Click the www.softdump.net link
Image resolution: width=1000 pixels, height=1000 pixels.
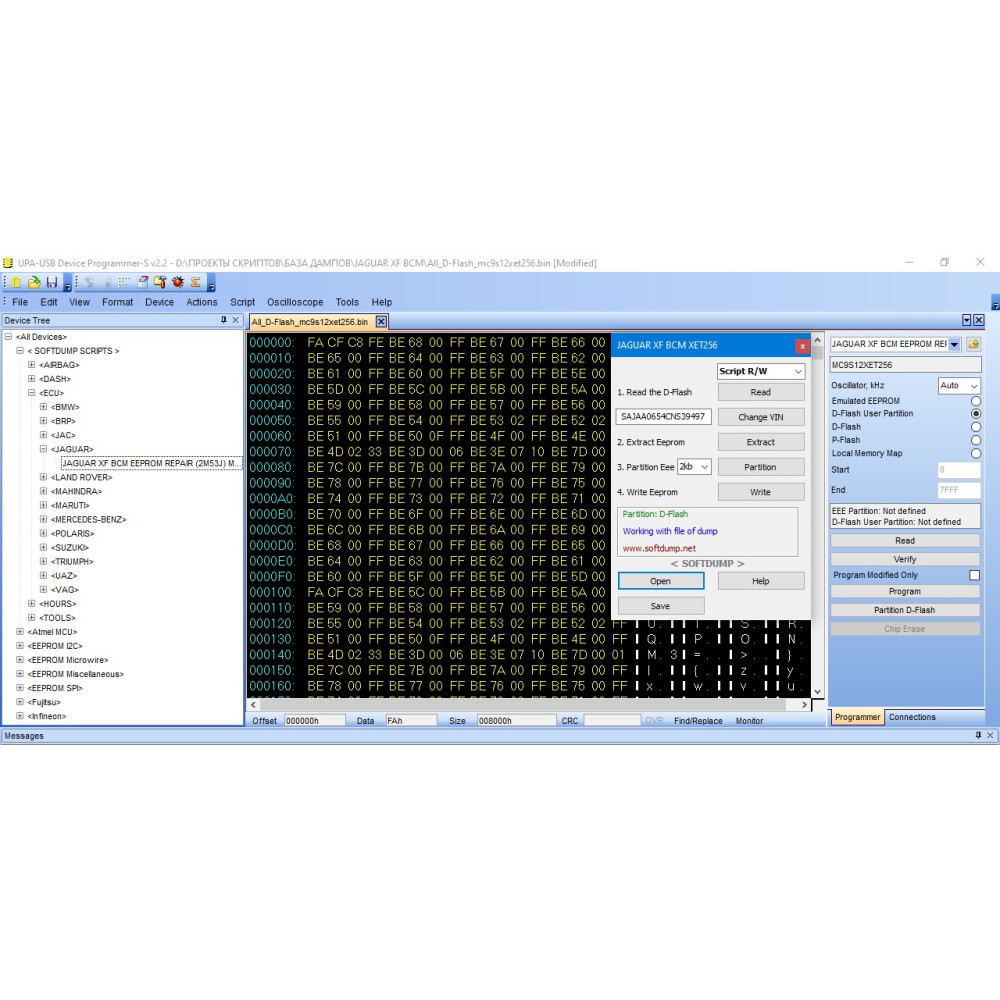tap(659, 548)
